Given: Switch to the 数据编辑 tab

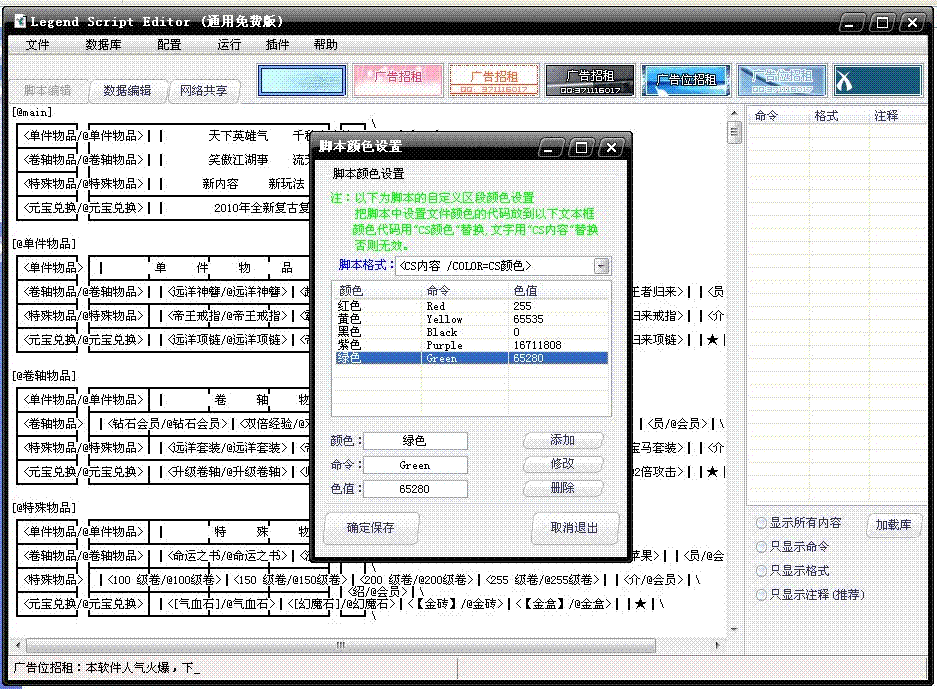Looking at the screenshot, I should (127, 90).
